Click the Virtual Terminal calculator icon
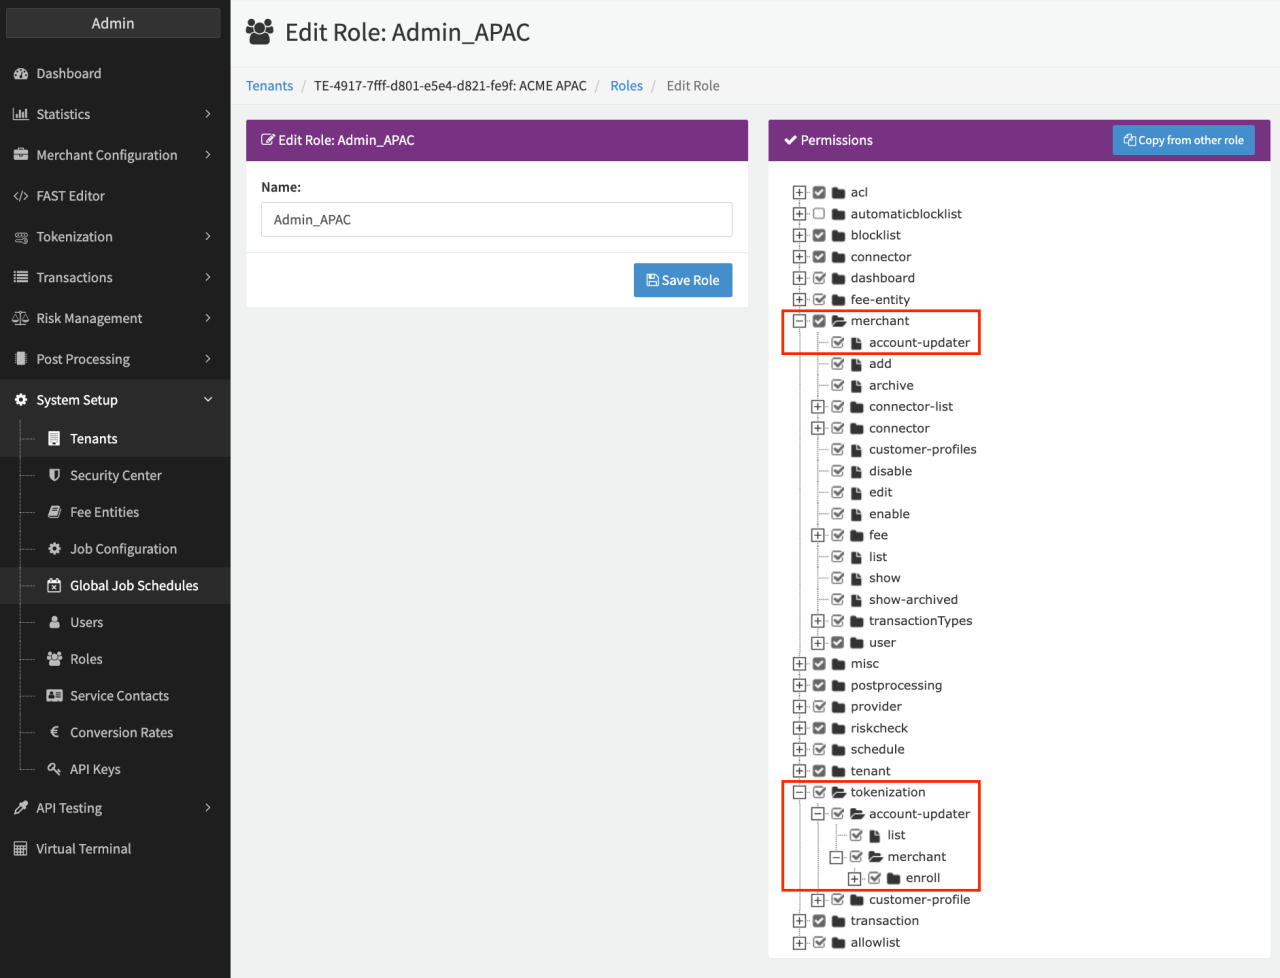1280x978 pixels. (x=20, y=849)
